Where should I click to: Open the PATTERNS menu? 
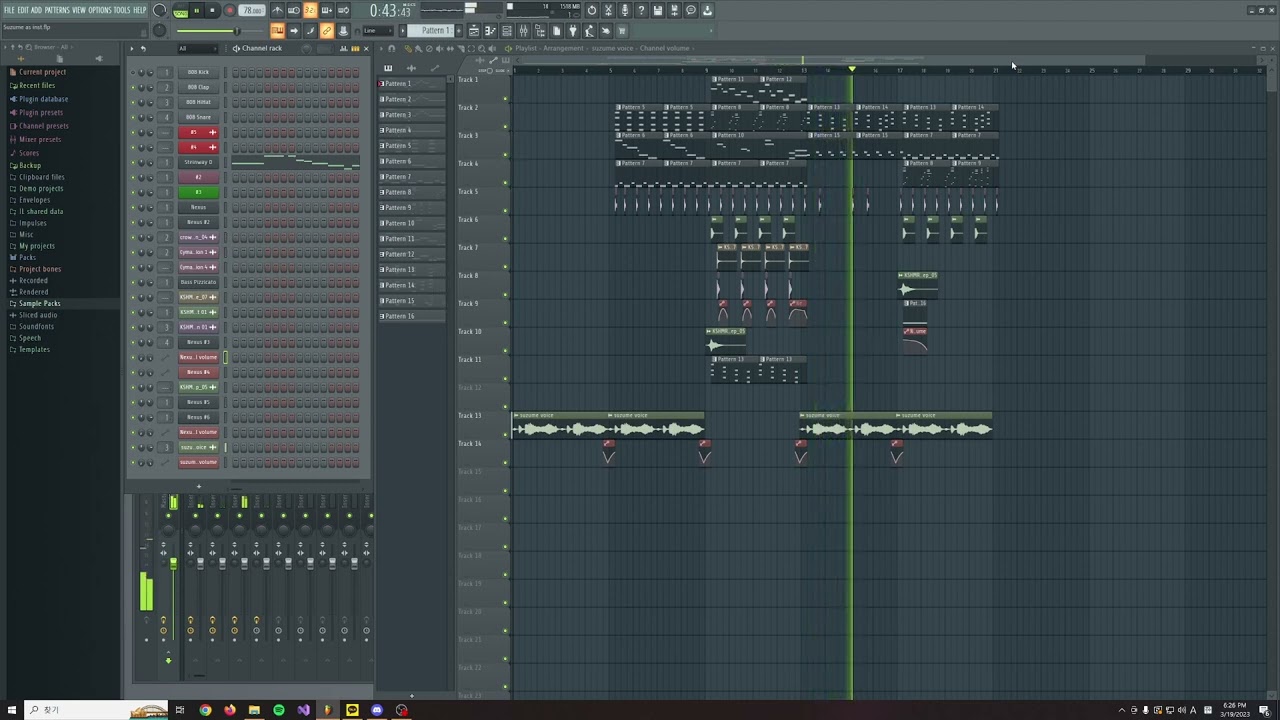click(x=57, y=10)
